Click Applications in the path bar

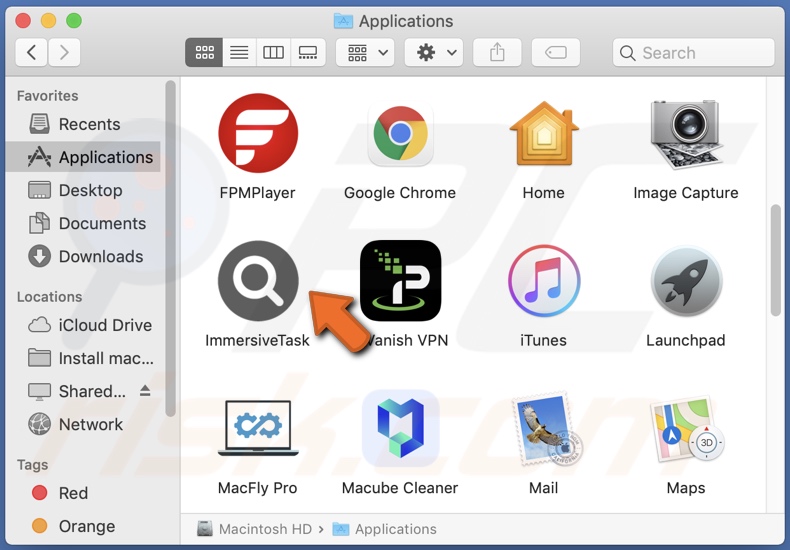pyautogui.click(x=384, y=529)
